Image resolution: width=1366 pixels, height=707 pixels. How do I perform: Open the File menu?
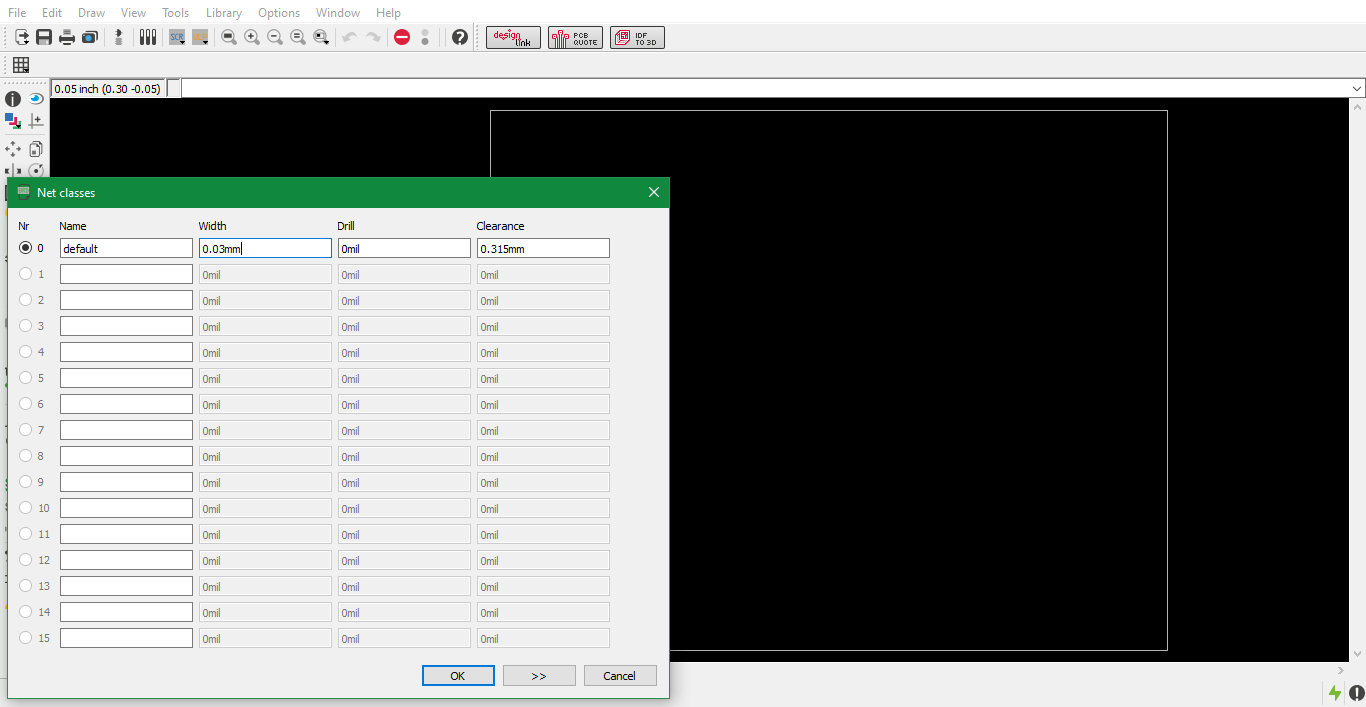pos(17,13)
